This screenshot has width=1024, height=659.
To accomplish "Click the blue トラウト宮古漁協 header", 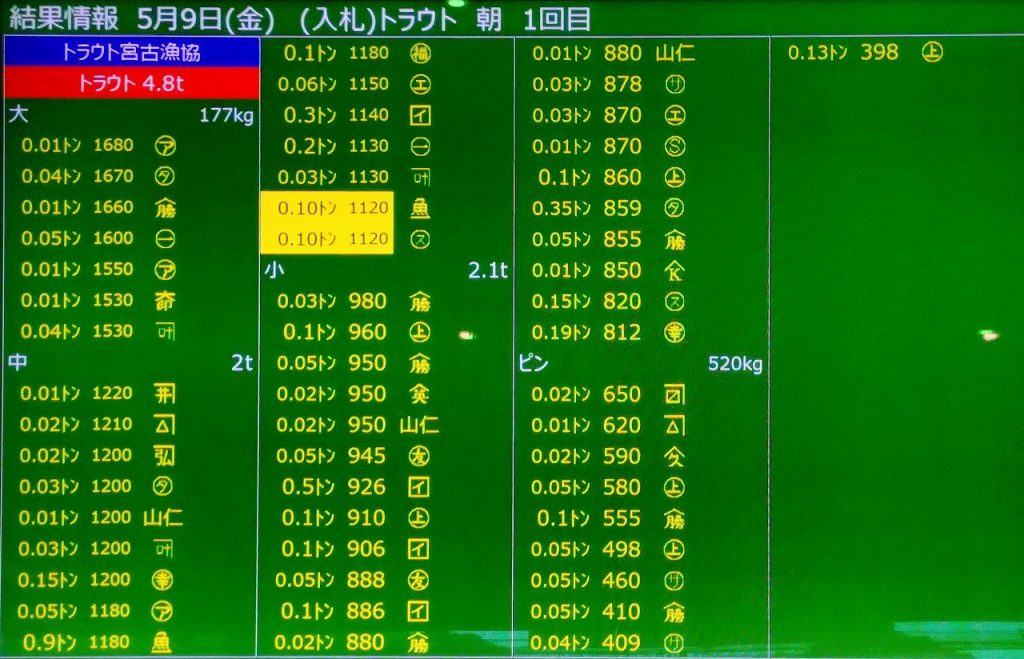I will click(x=131, y=54).
